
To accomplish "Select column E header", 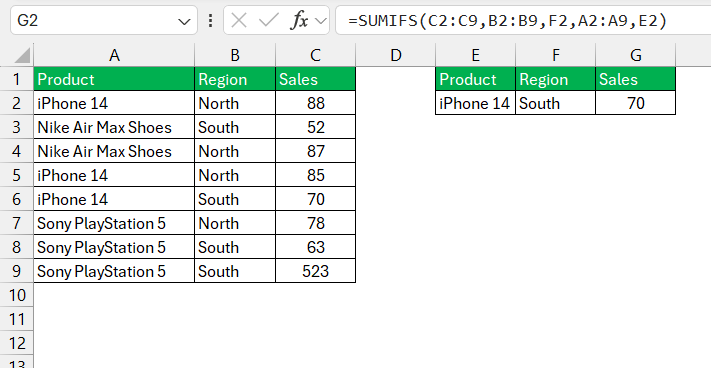I will point(475,55).
